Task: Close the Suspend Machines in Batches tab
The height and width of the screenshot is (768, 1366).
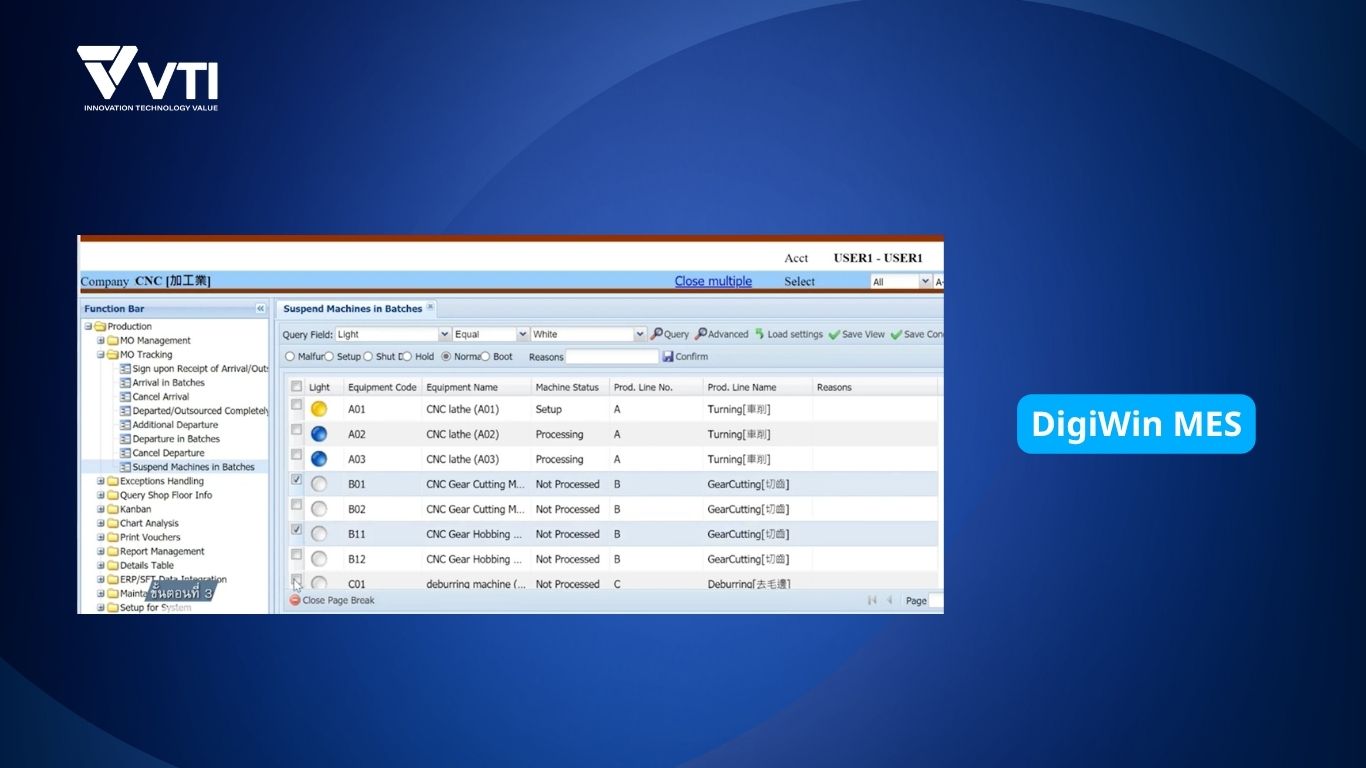Action: [431, 307]
